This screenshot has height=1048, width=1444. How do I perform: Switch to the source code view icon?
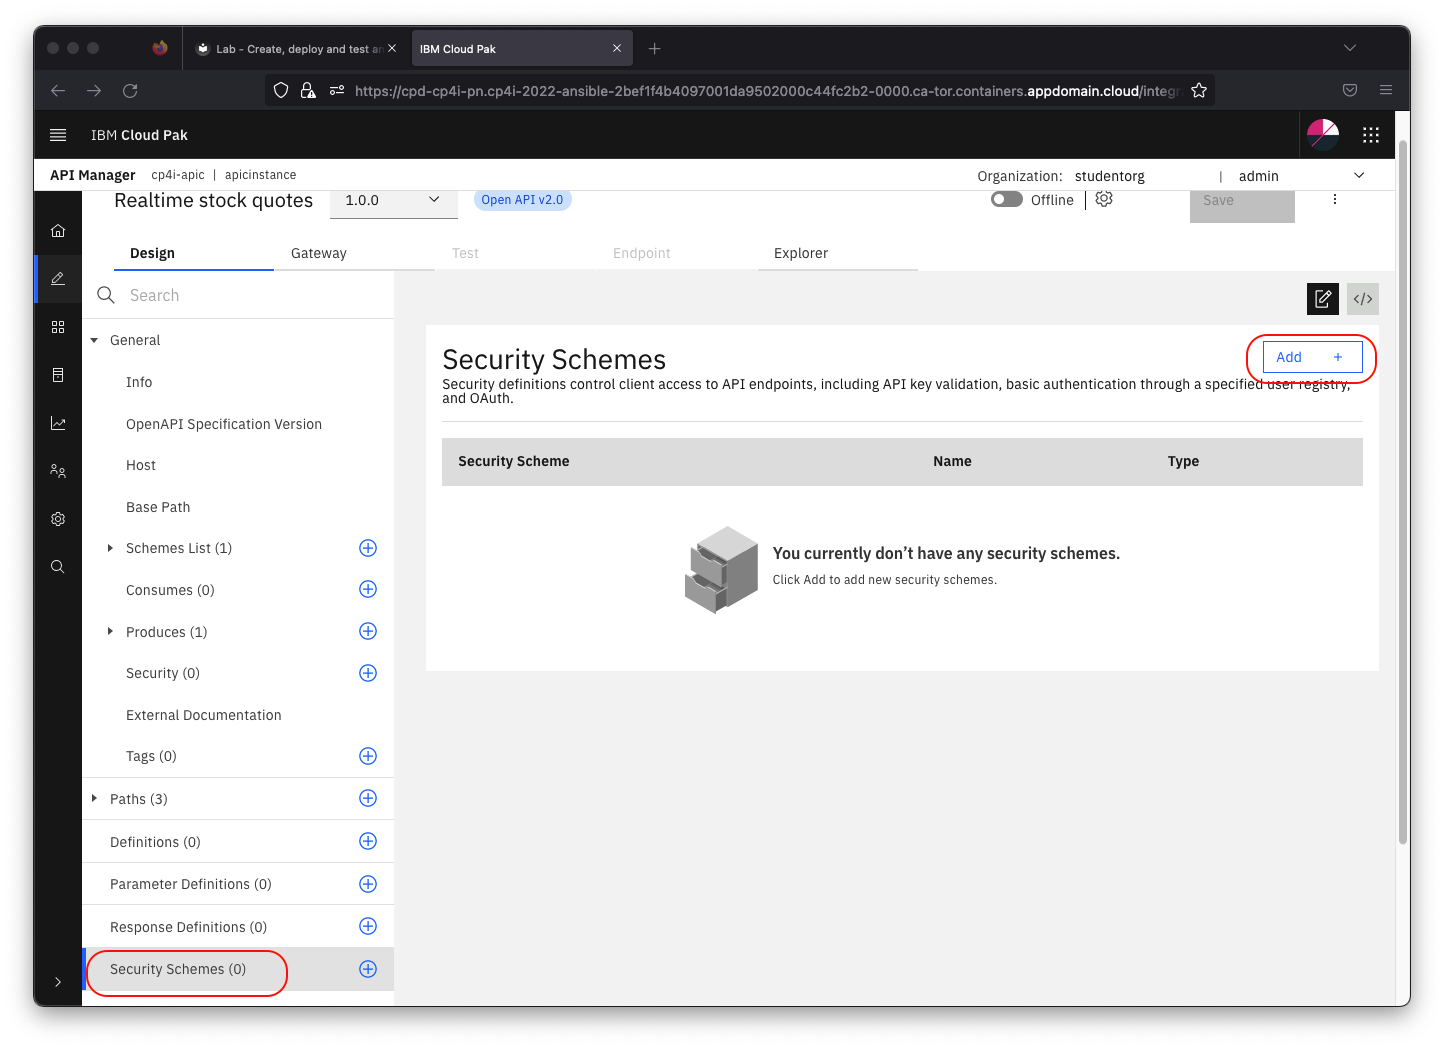coord(1363,299)
